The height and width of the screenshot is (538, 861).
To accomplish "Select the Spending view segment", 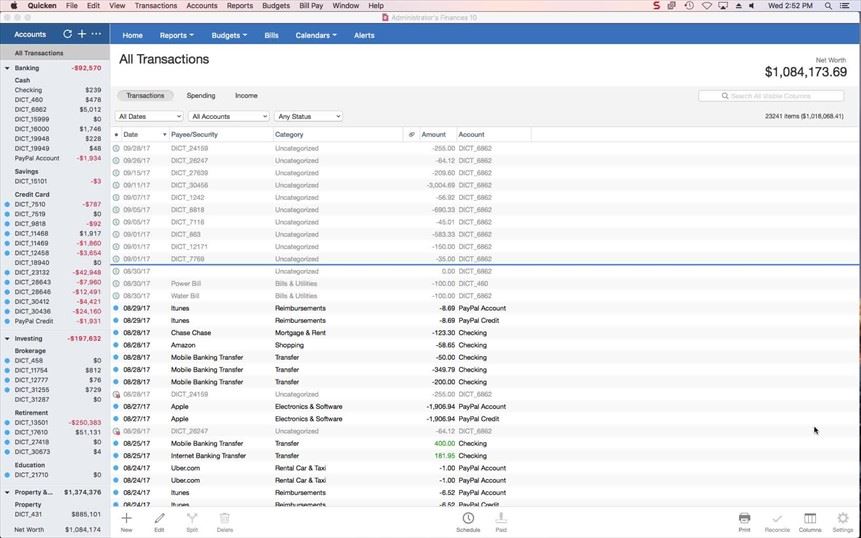I will point(200,96).
